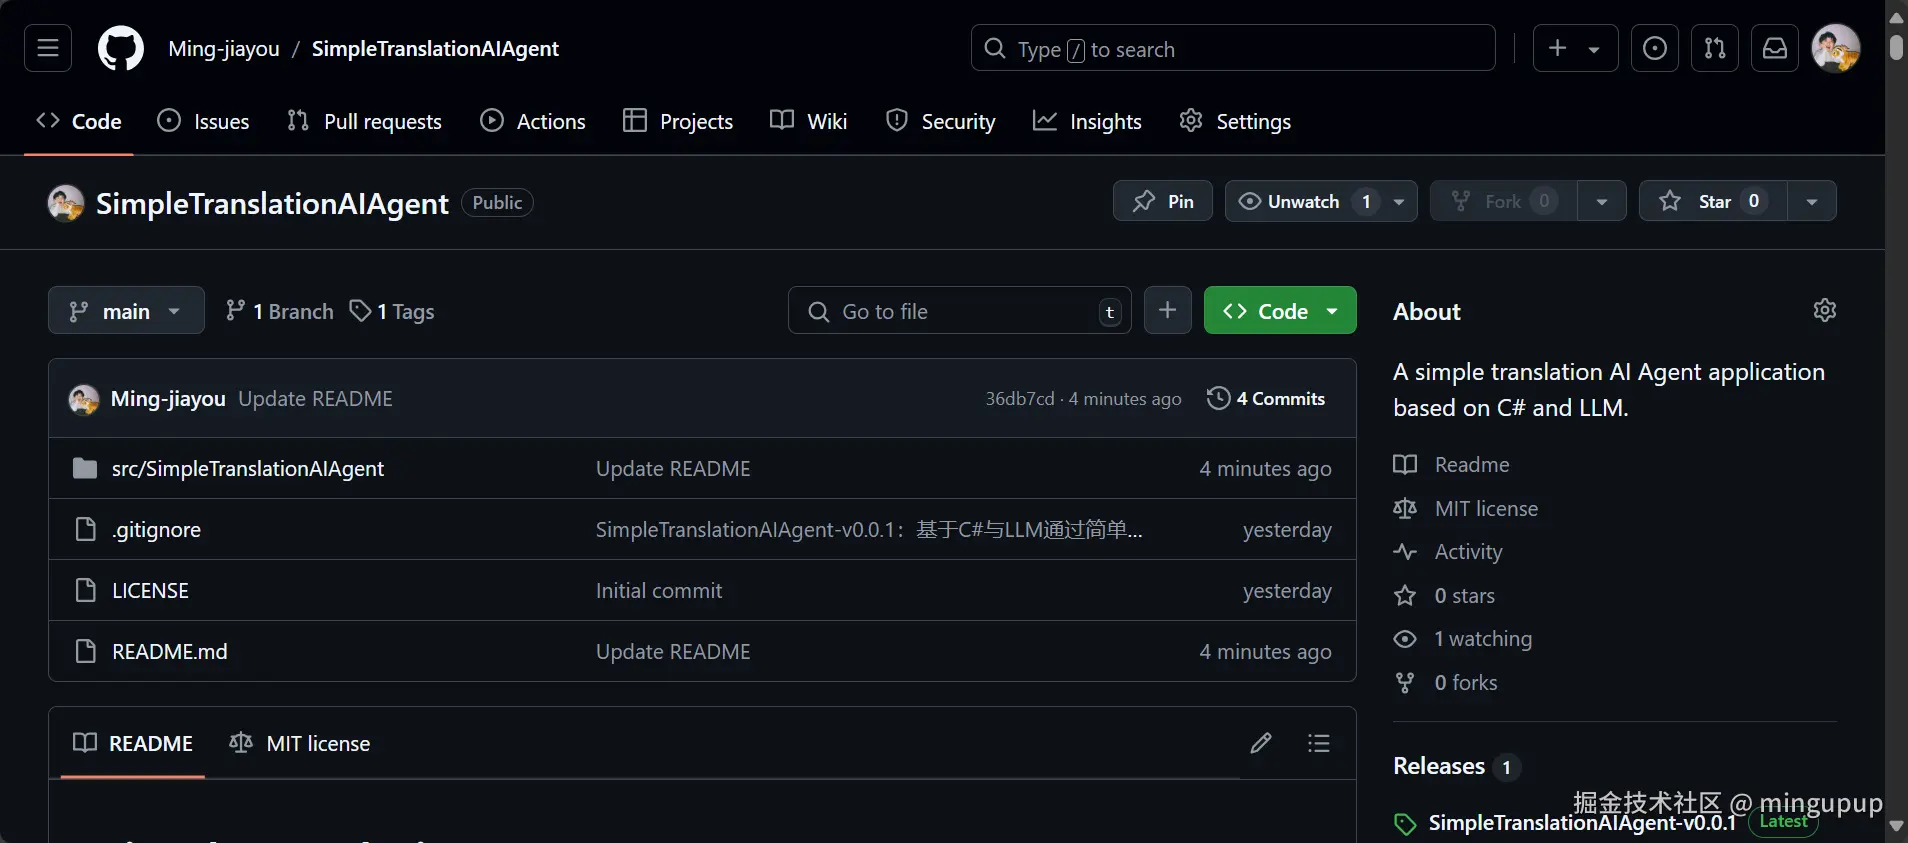Open the Unwatch notifications dropdown
The image size is (1908, 843).
pos(1321,201)
